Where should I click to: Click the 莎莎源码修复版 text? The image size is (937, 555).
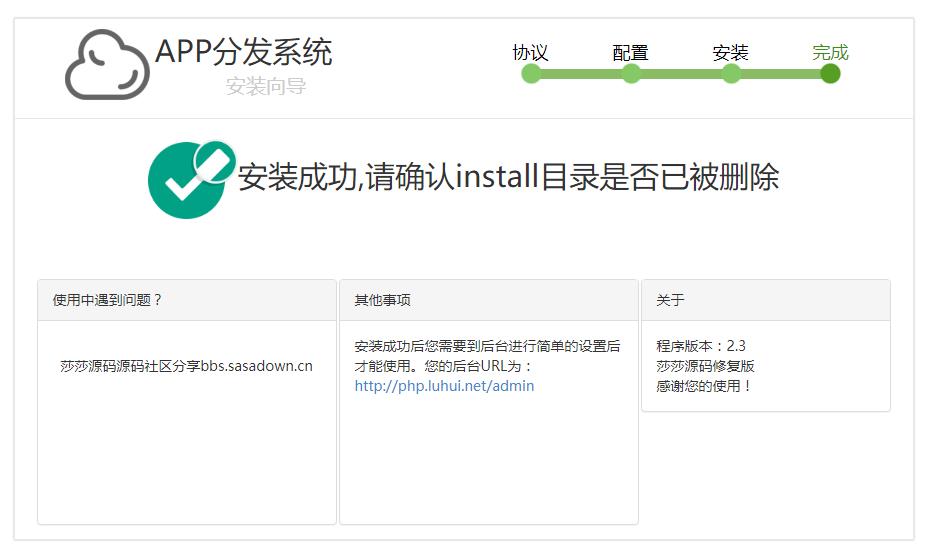tap(705, 366)
